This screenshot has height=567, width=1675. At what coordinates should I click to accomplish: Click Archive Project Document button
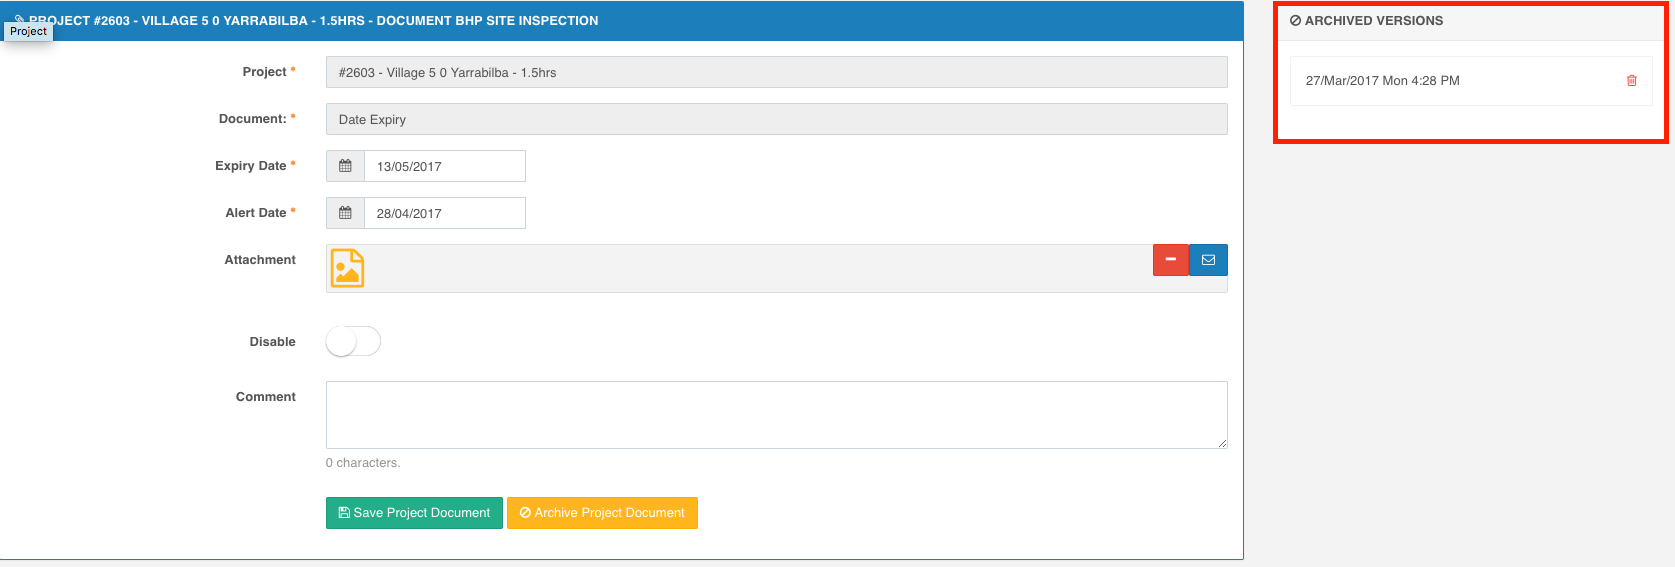click(x=602, y=513)
